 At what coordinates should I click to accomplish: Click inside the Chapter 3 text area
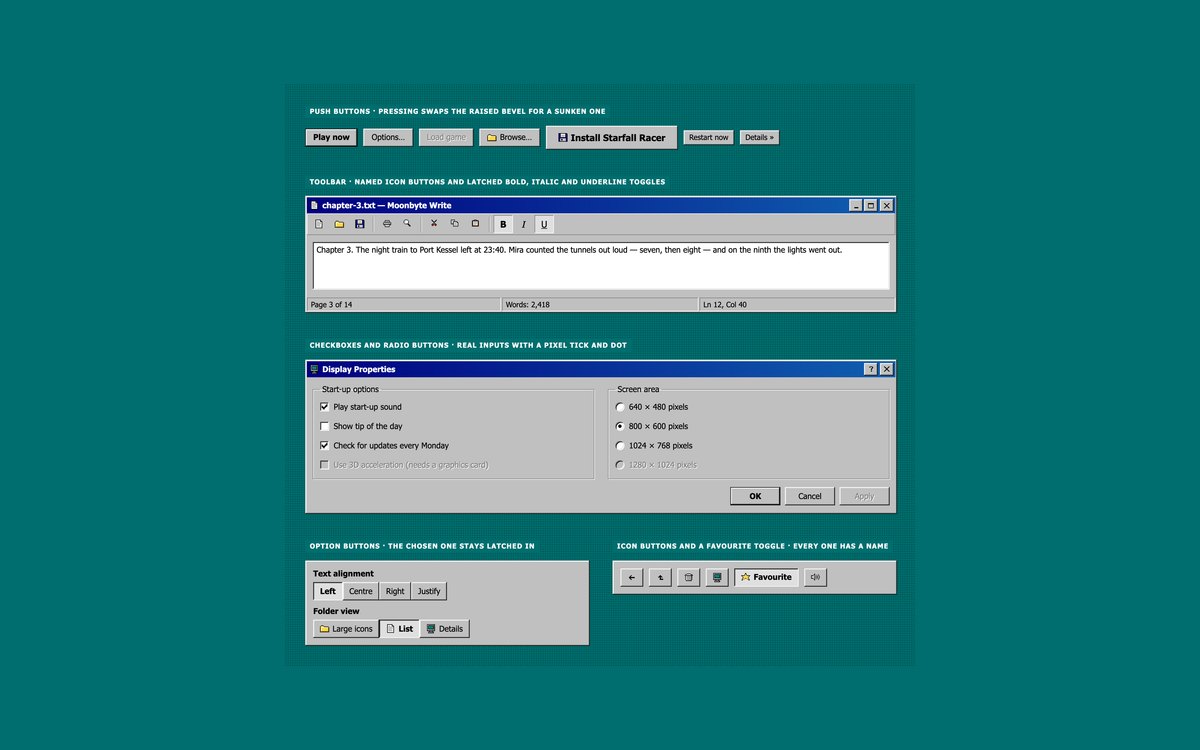click(x=601, y=266)
